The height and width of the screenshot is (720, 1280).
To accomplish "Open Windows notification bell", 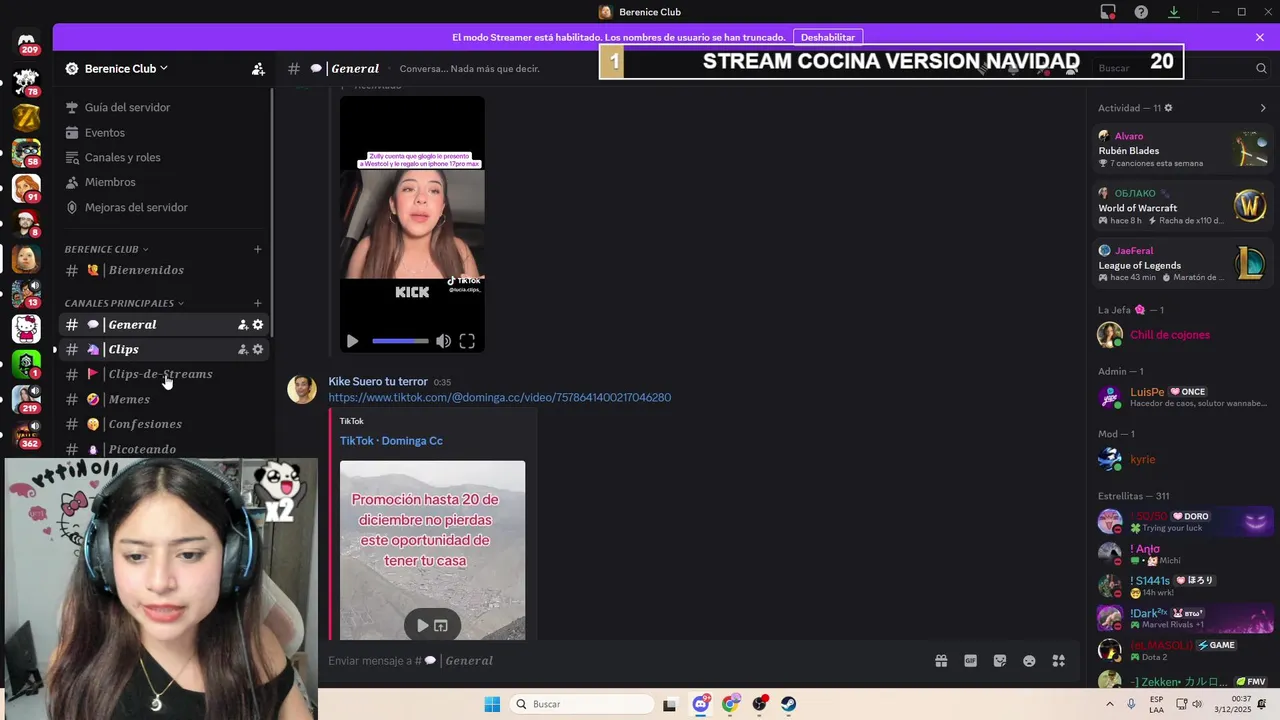I will coord(1263,704).
